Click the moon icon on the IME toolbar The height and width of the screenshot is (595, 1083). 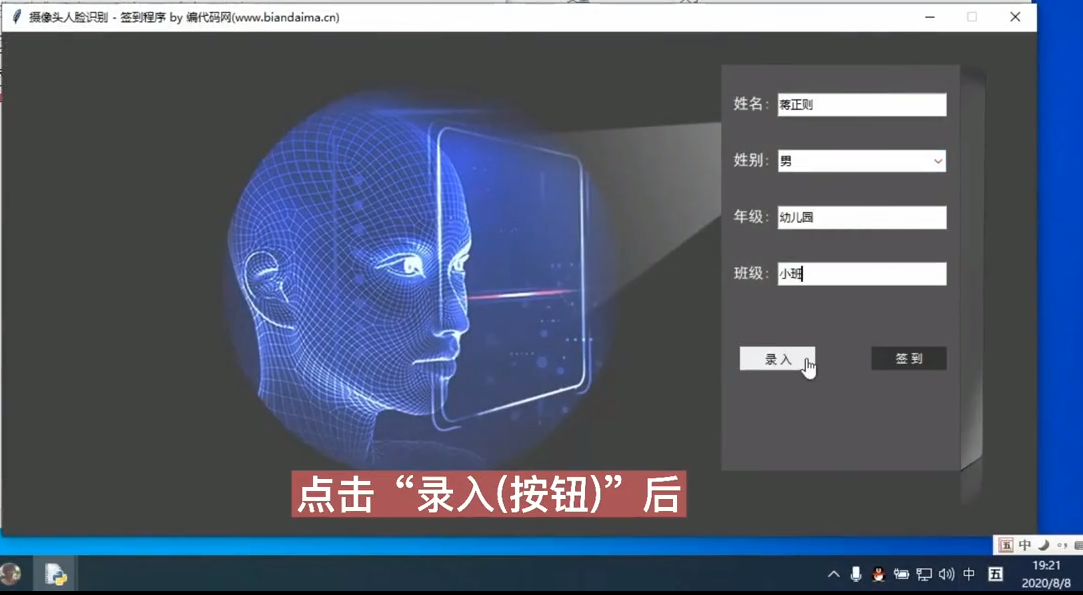(1043, 544)
